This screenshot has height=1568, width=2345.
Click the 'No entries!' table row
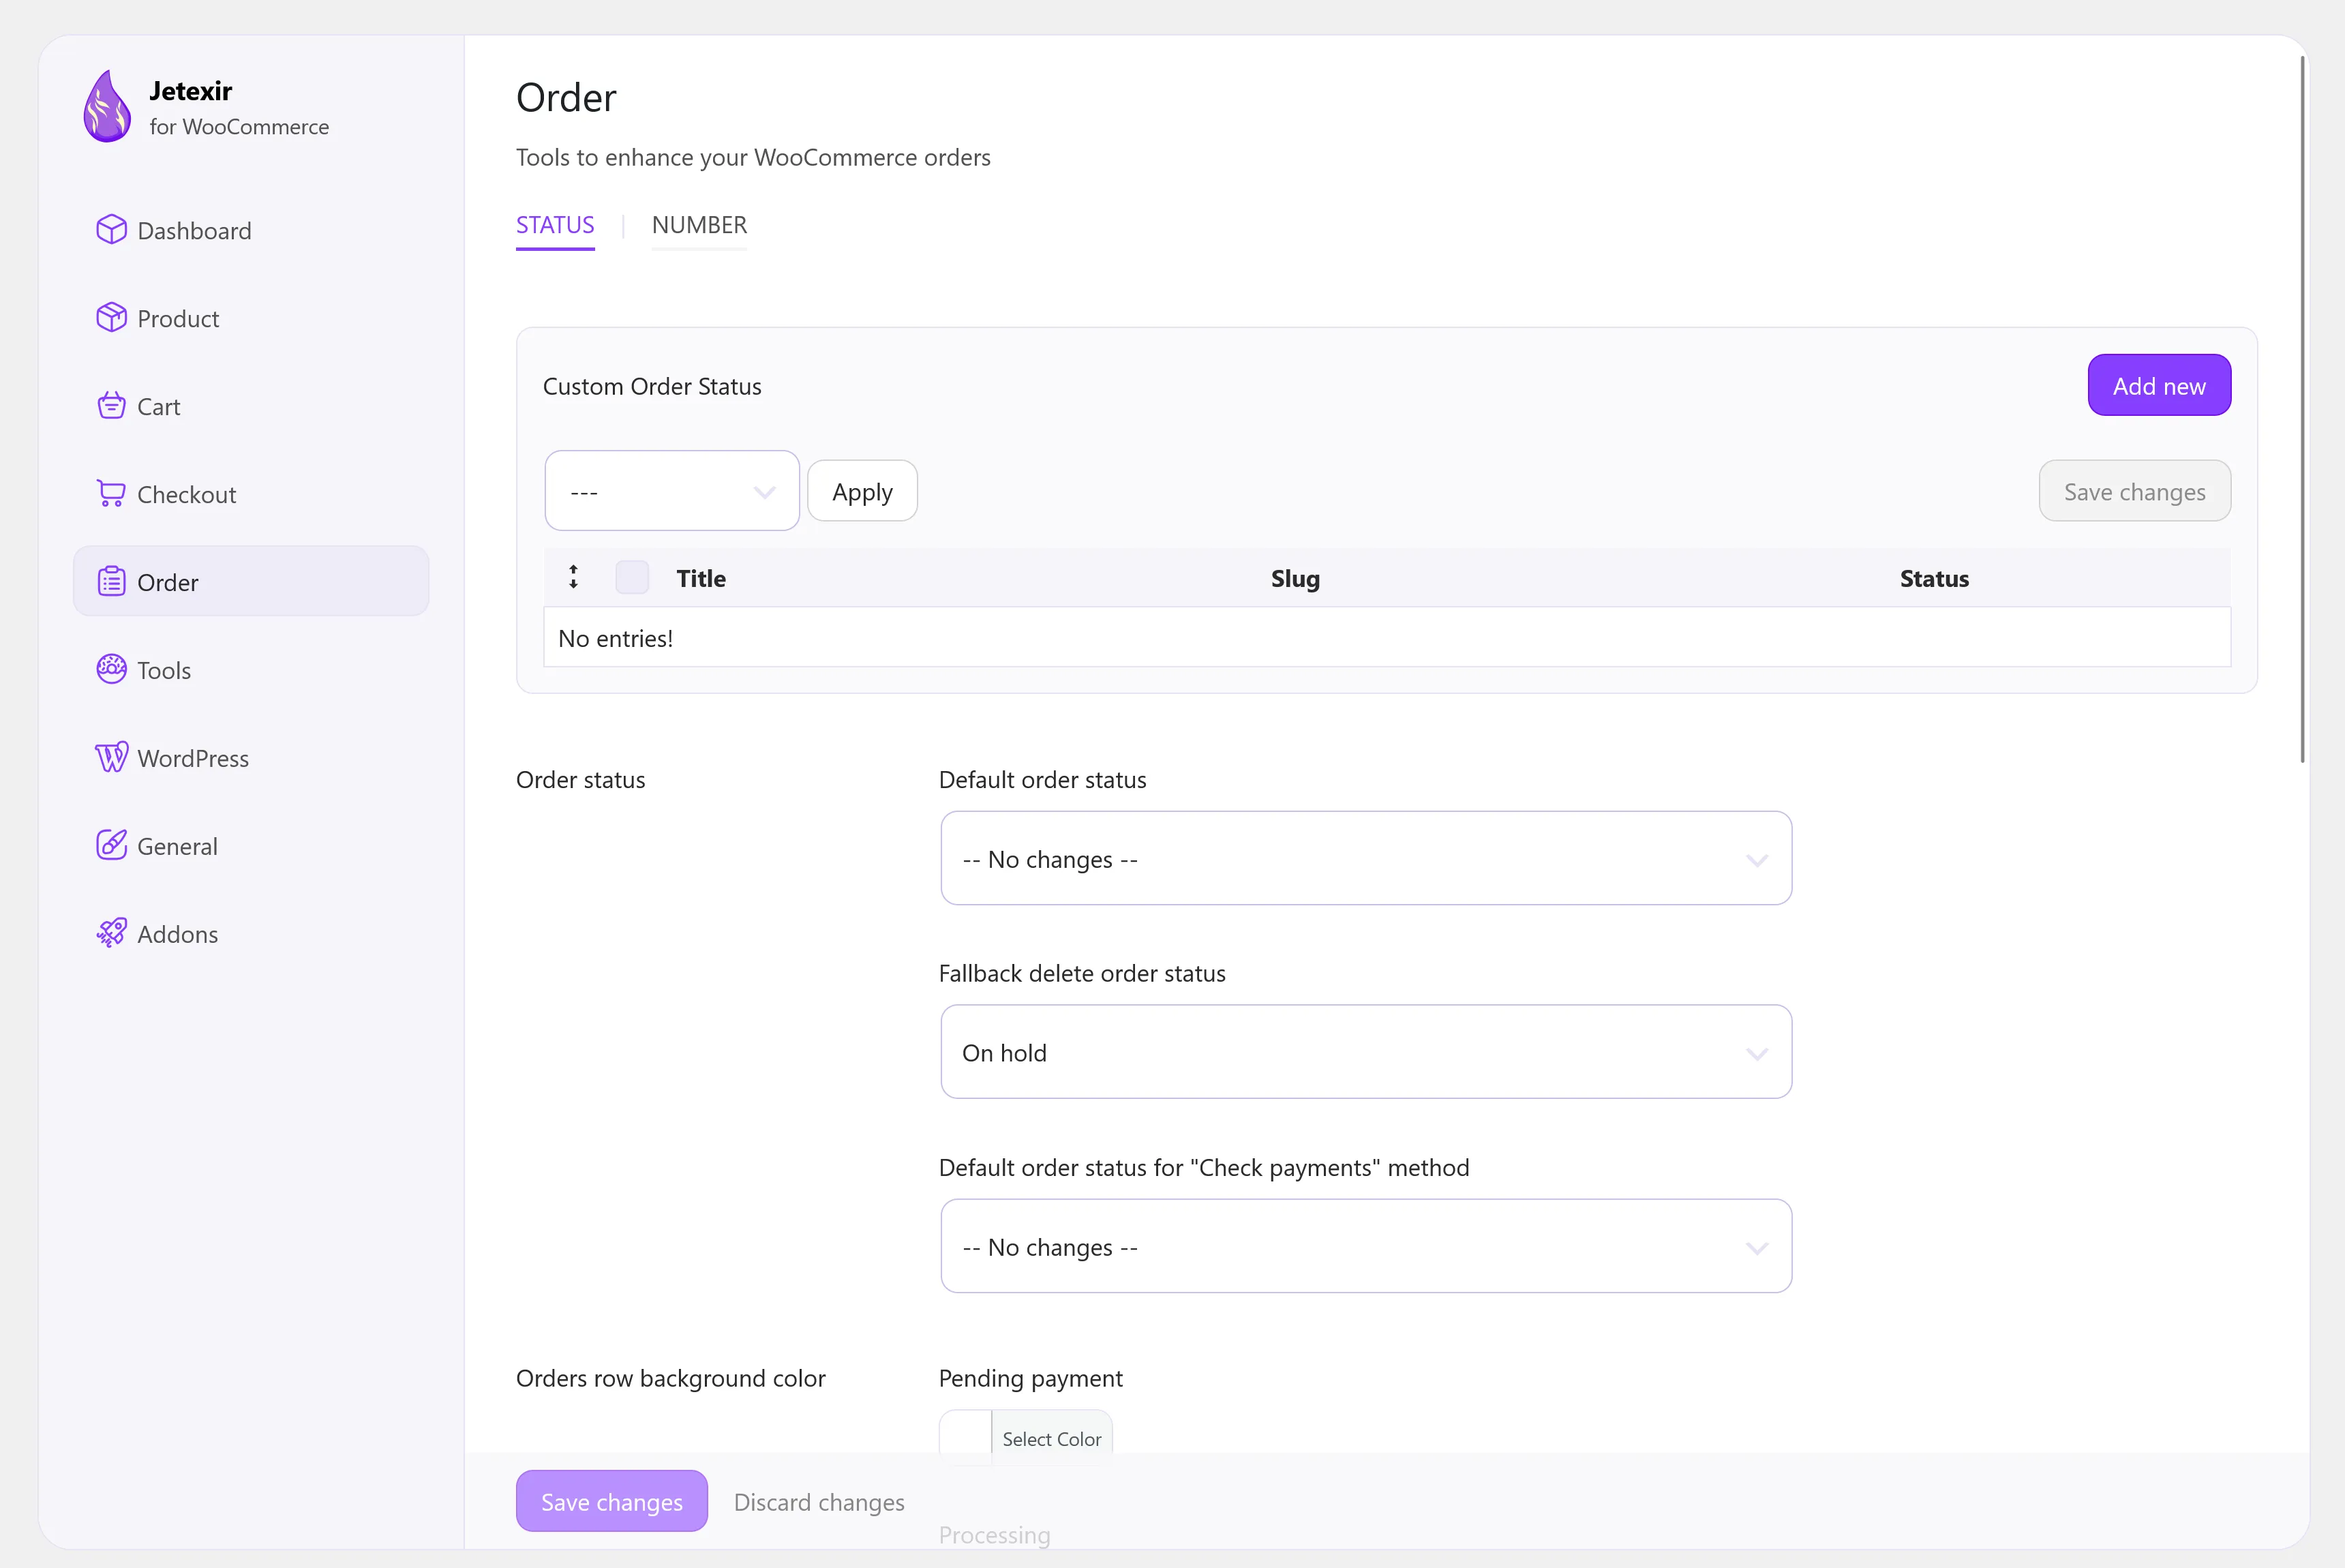pyautogui.click(x=1387, y=637)
